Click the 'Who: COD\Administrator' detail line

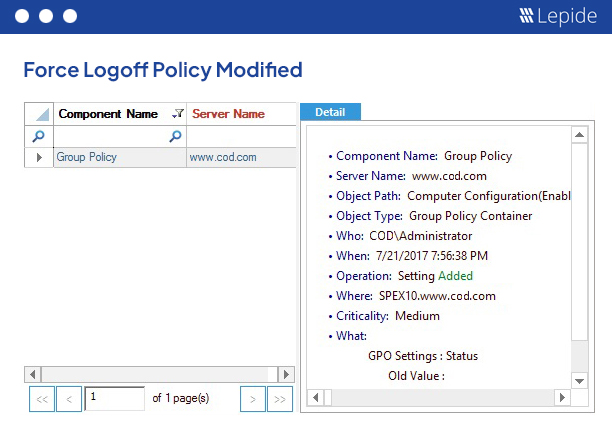(400, 236)
